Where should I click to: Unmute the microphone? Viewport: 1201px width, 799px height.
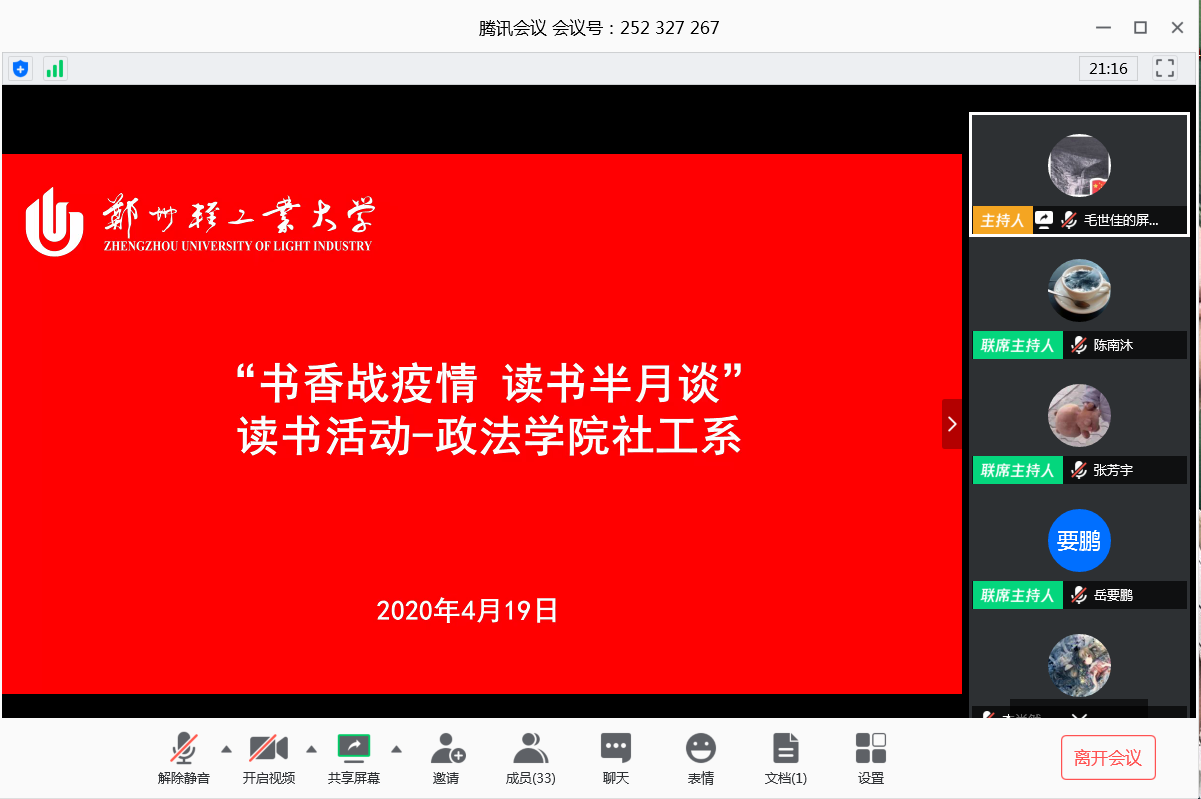click(183, 758)
